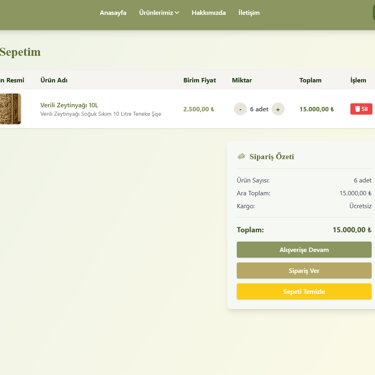Open the Verili Zeytinyağı 10L product link
This screenshot has height=375, width=375.
(x=69, y=105)
